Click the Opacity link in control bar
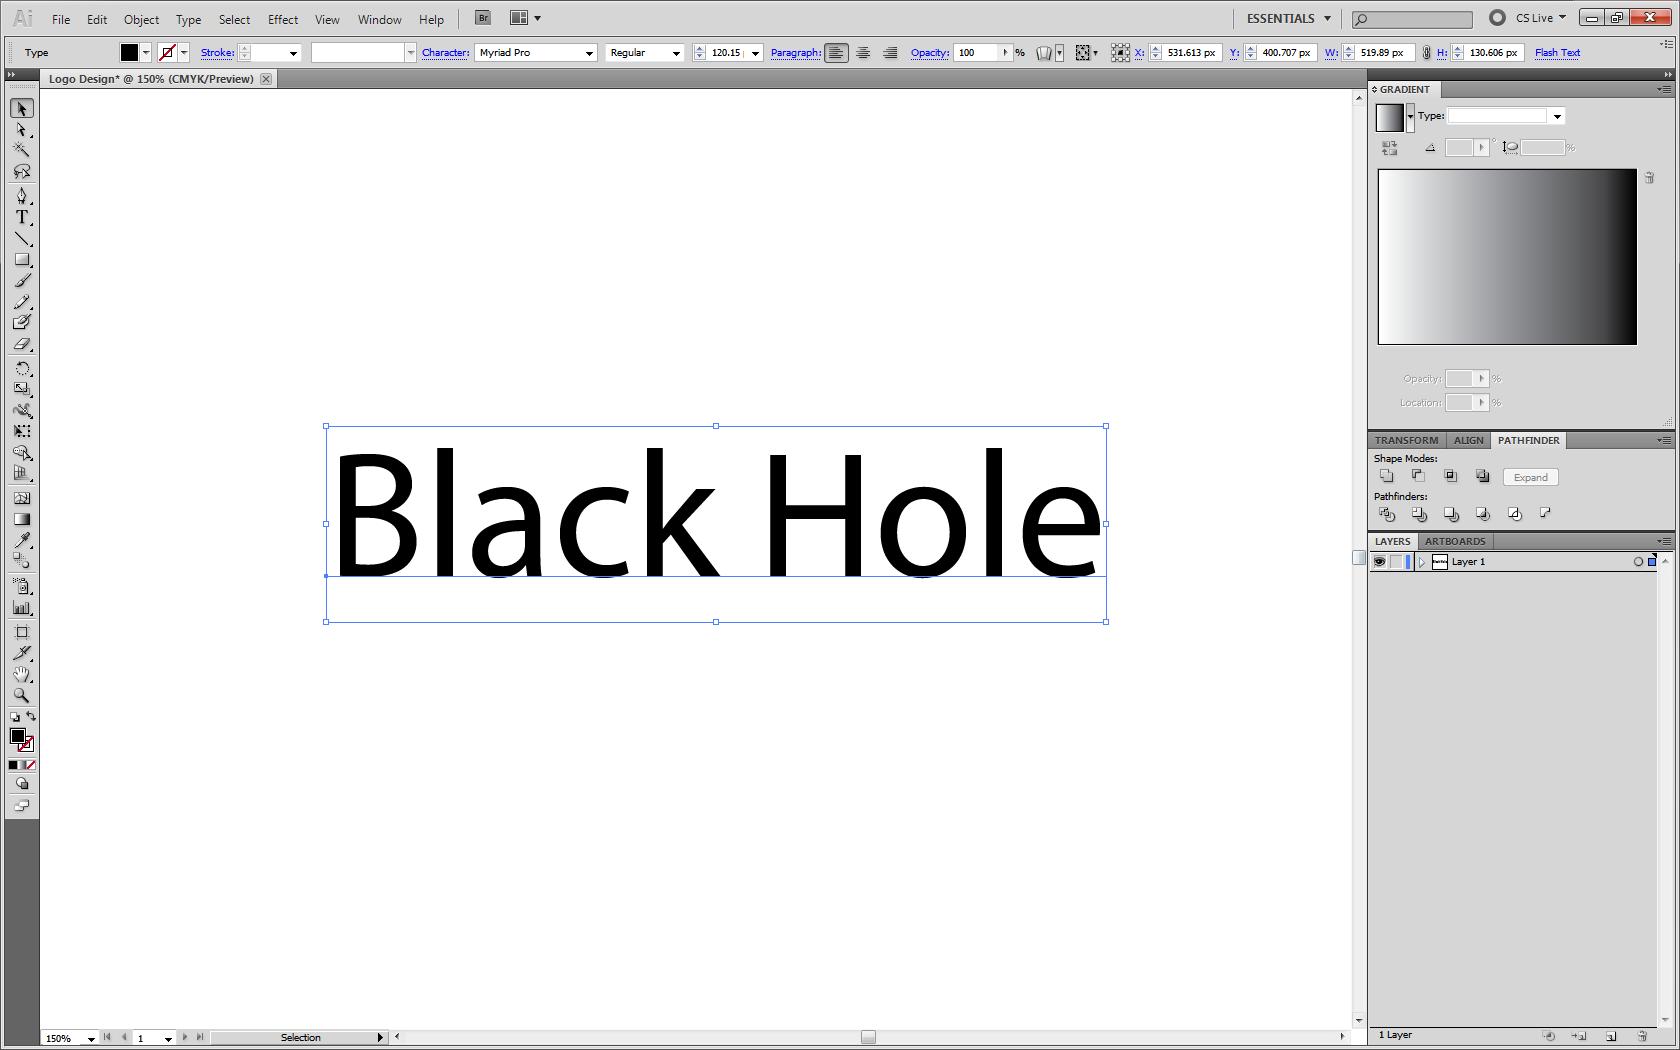This screenshot has height=1050, width=1680. click(929, 53)
